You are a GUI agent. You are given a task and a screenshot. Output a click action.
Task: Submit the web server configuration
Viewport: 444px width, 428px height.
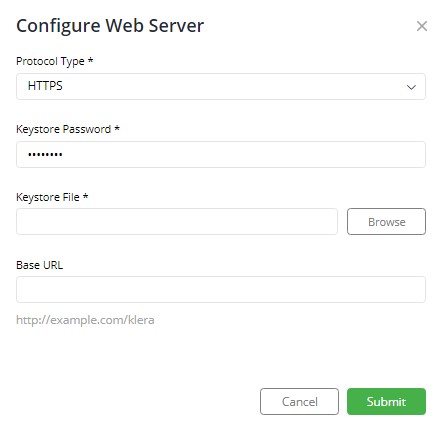click(386, 401)
